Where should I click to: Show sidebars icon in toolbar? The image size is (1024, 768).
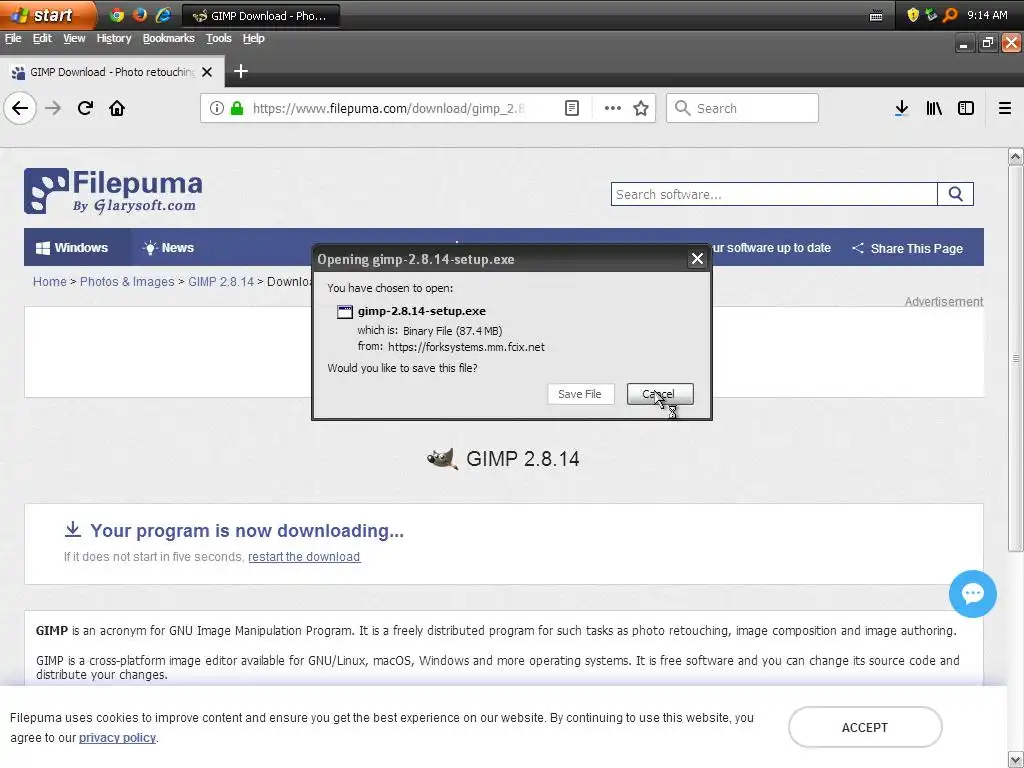966,108
